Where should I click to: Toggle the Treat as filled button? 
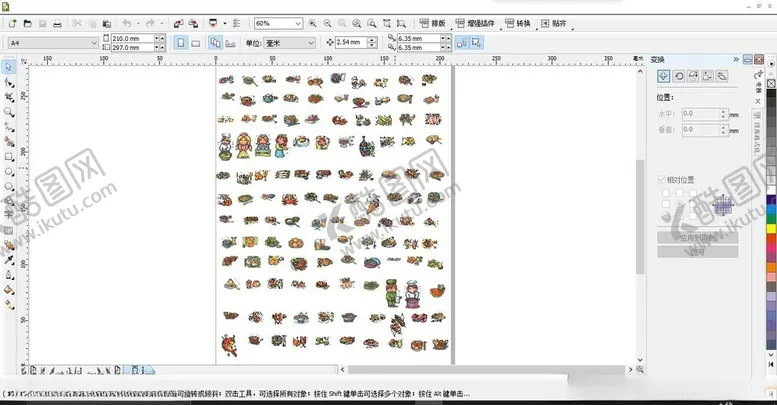476,43
